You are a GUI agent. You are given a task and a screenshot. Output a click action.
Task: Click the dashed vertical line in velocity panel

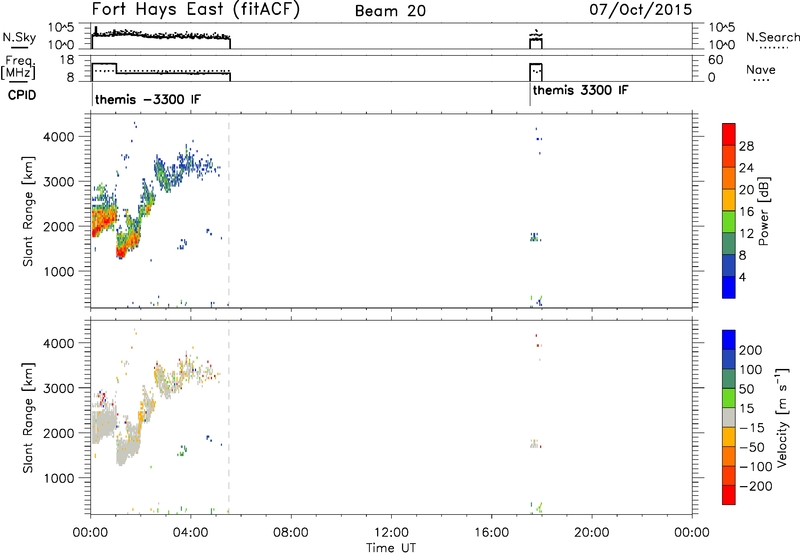click(x=229, y=417)
